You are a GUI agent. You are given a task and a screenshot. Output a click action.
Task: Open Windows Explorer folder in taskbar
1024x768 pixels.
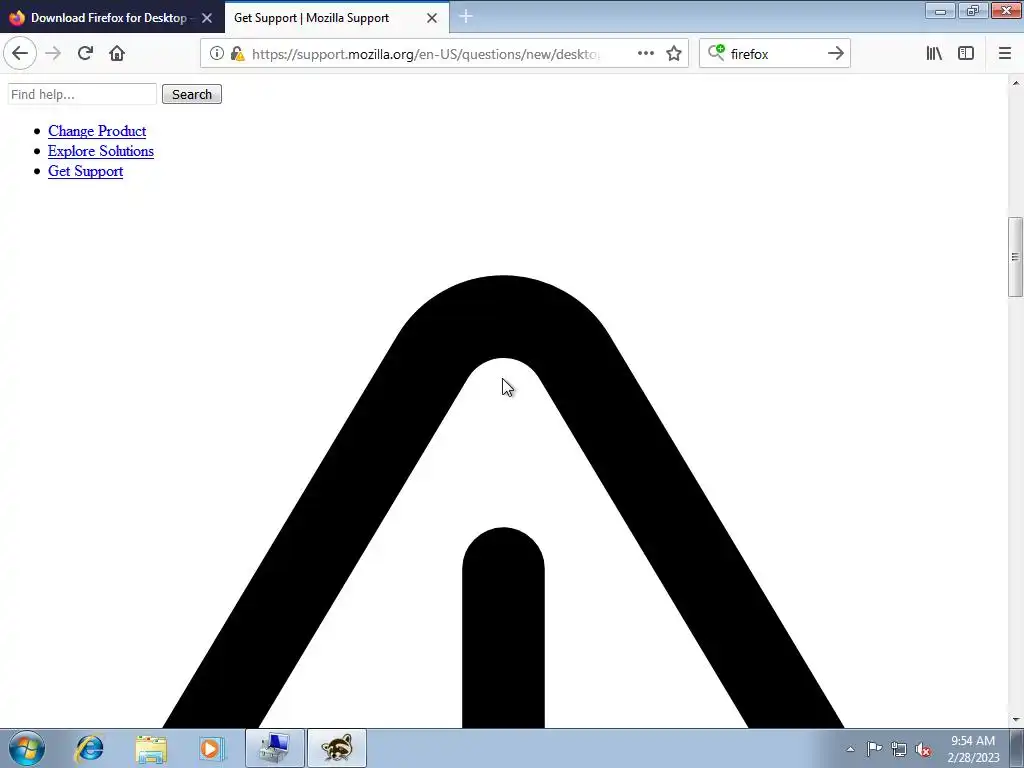coord(151,748)
